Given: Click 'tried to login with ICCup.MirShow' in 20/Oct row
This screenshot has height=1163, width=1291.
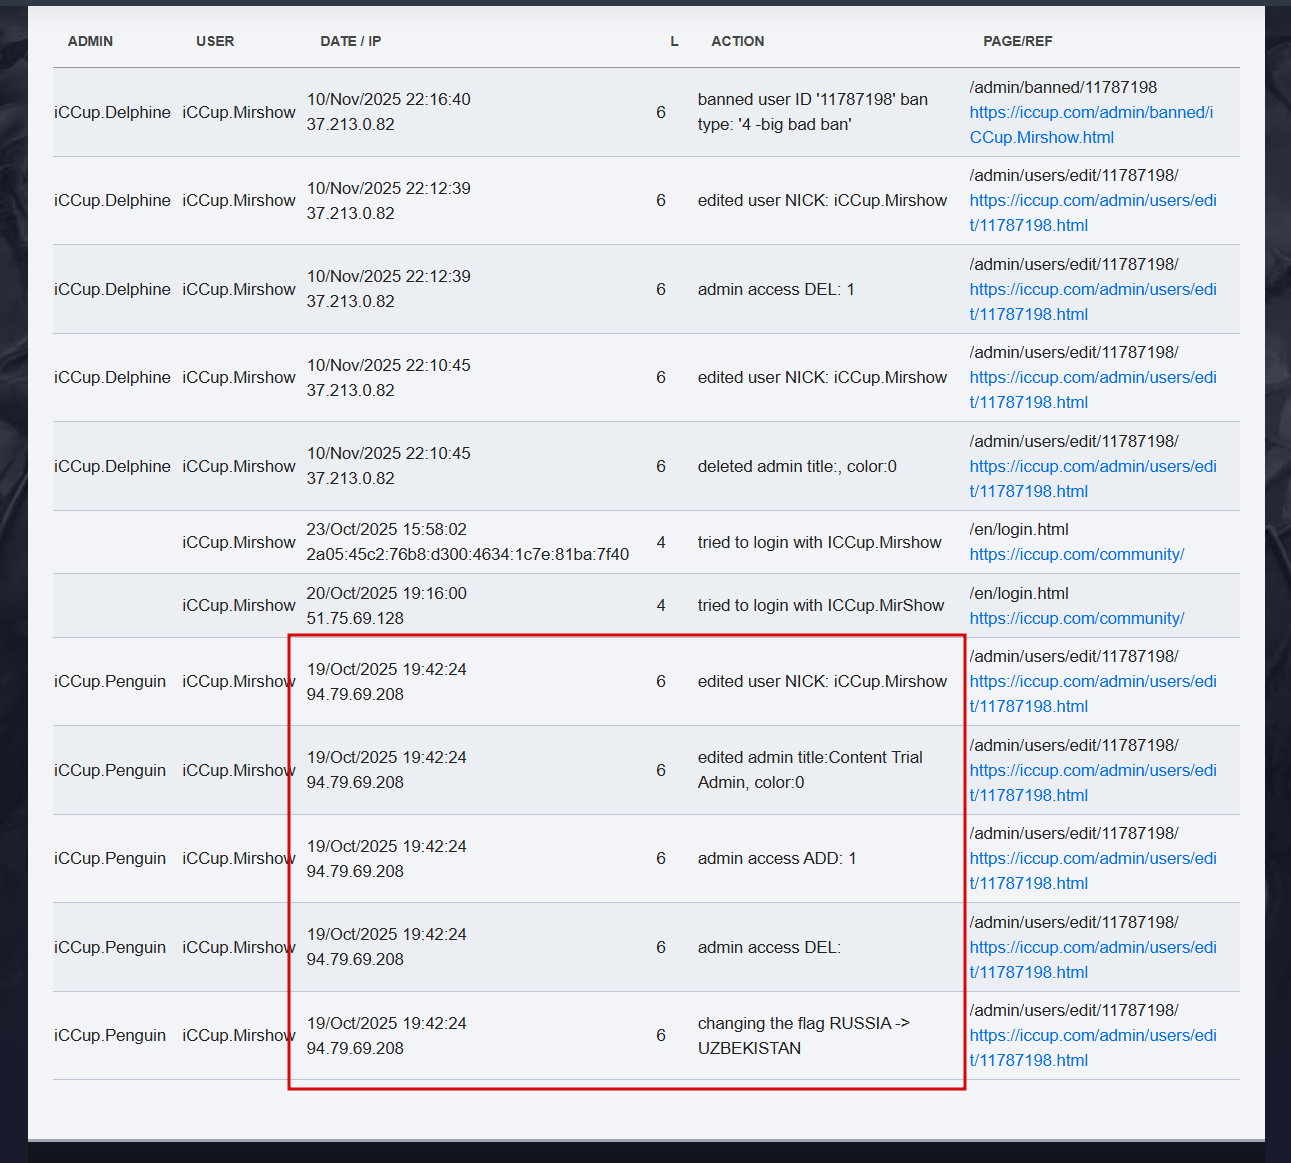Looking at the screenshot, I should pos(821,606).
